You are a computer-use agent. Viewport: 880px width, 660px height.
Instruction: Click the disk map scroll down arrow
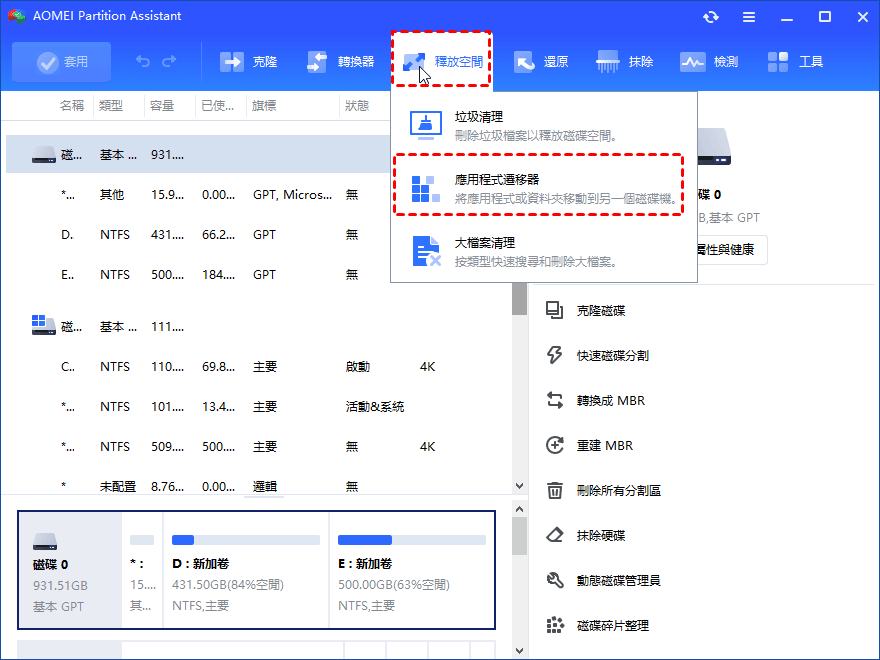coord(519,651)
